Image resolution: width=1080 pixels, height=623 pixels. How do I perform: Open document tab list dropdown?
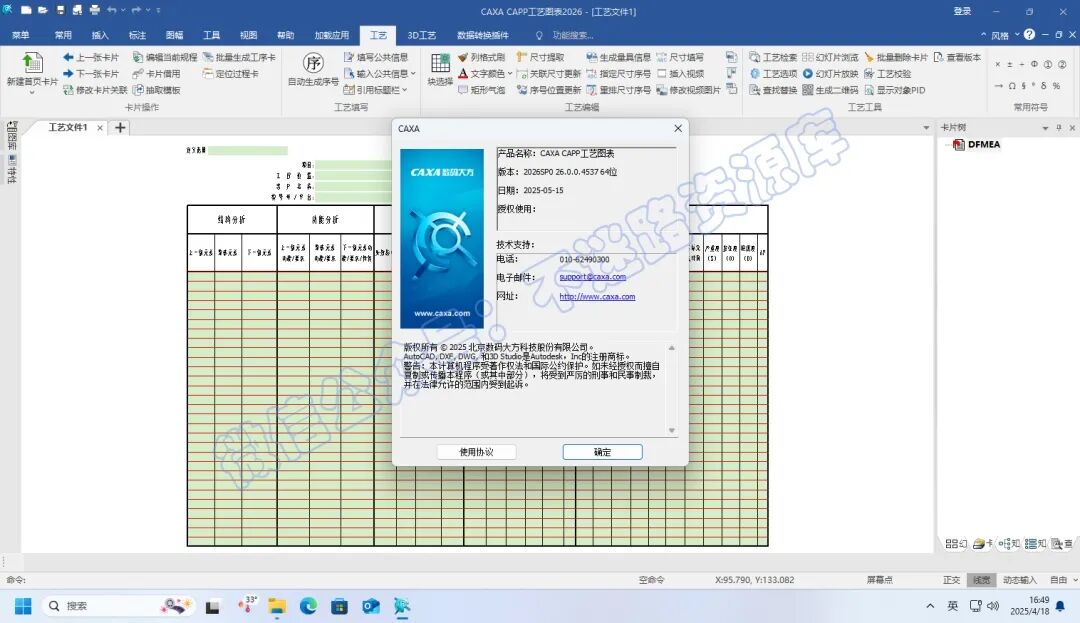click(926, 128)
